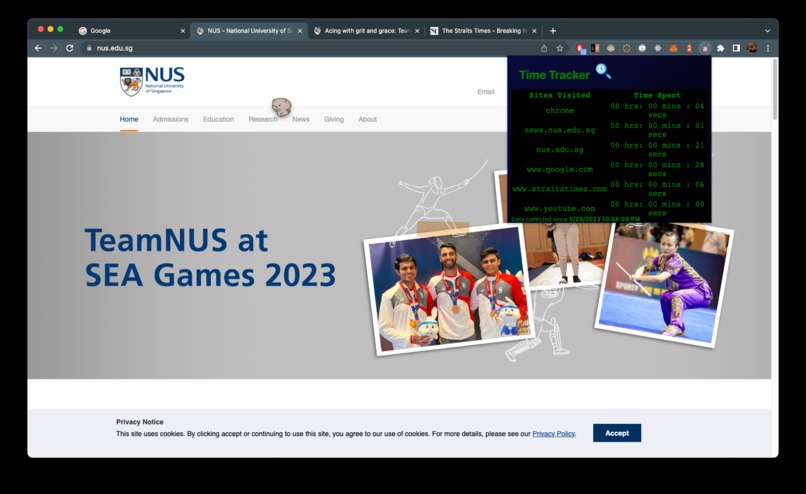
Task: Open the Privacy Policy link
Action: [553, 434]
